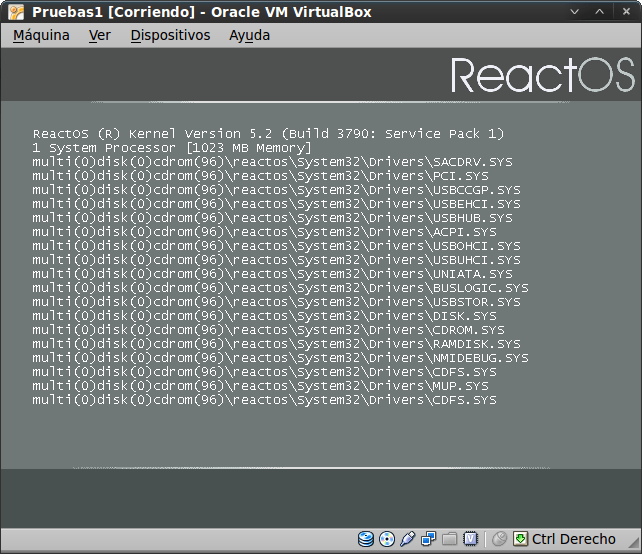Click the BUSLOGIC.SYS driver line
This screenshot has height=554, width=642.
click(x=281, y=288)
